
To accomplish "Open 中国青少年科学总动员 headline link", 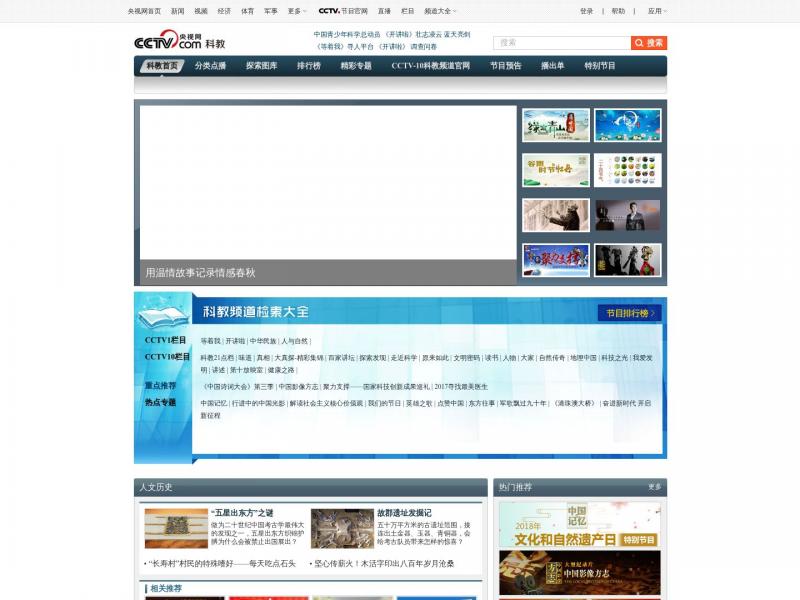I will point(347,35).
